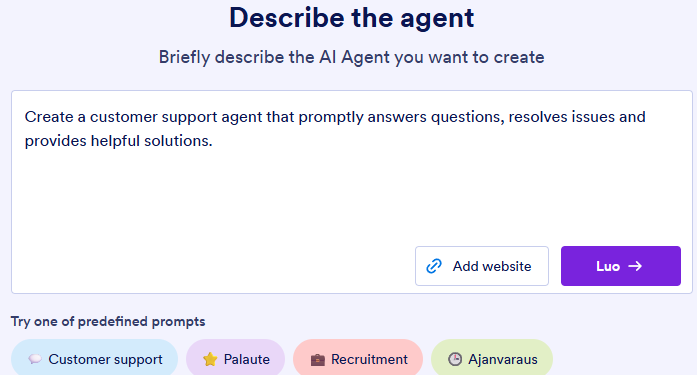Open the Add website dialog
The height and width of the screenshot is (375, 697).
pos(482,266)
